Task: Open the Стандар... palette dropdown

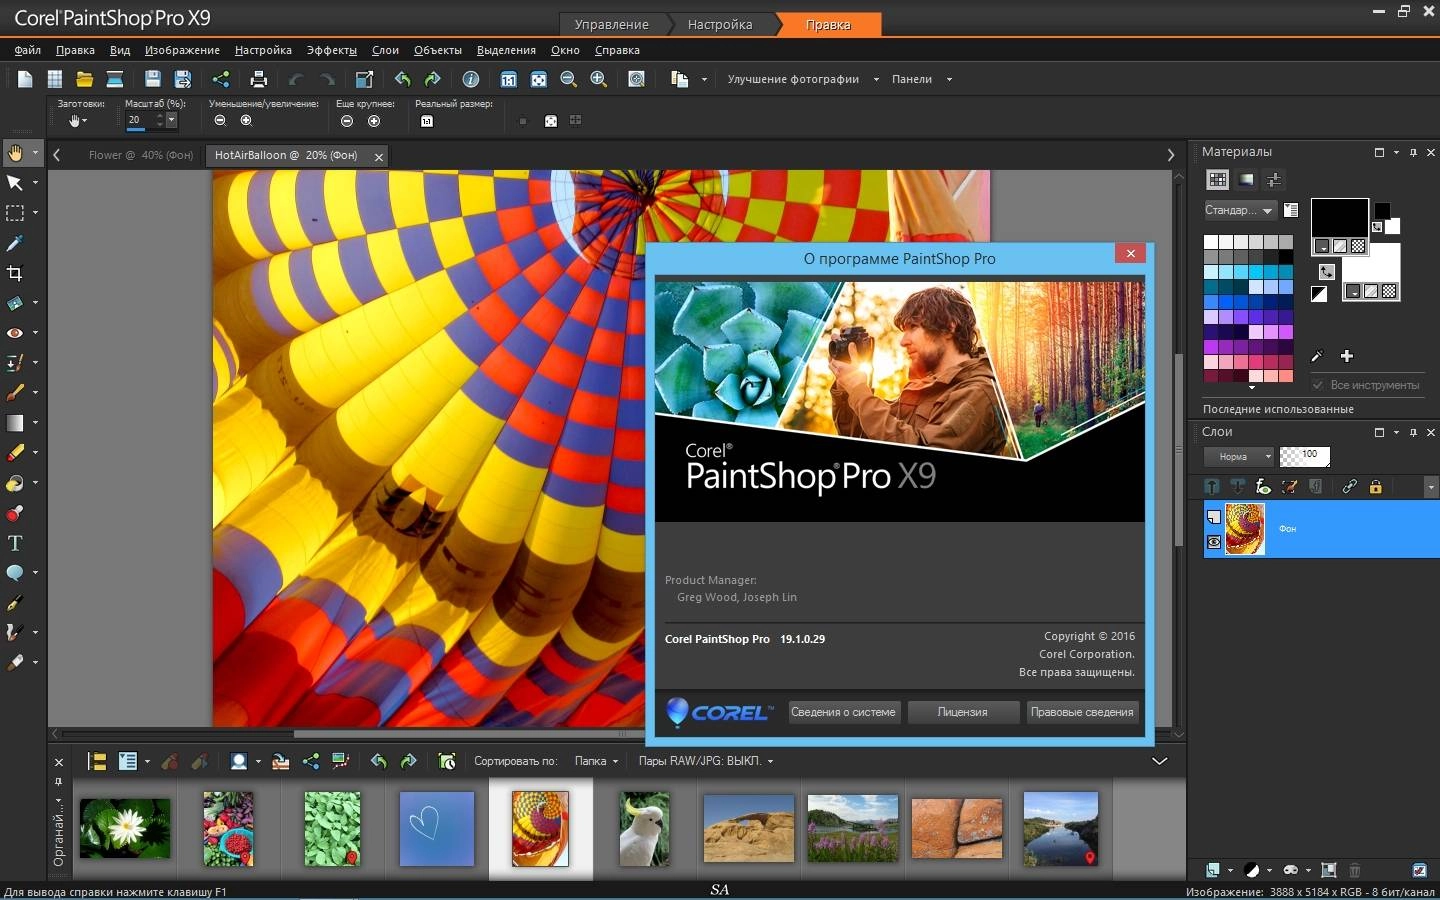Action: [1240, 210]
